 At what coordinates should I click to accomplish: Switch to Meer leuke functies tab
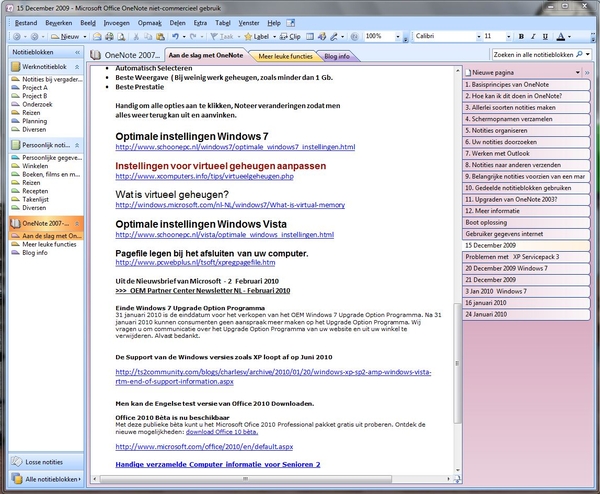285,56
